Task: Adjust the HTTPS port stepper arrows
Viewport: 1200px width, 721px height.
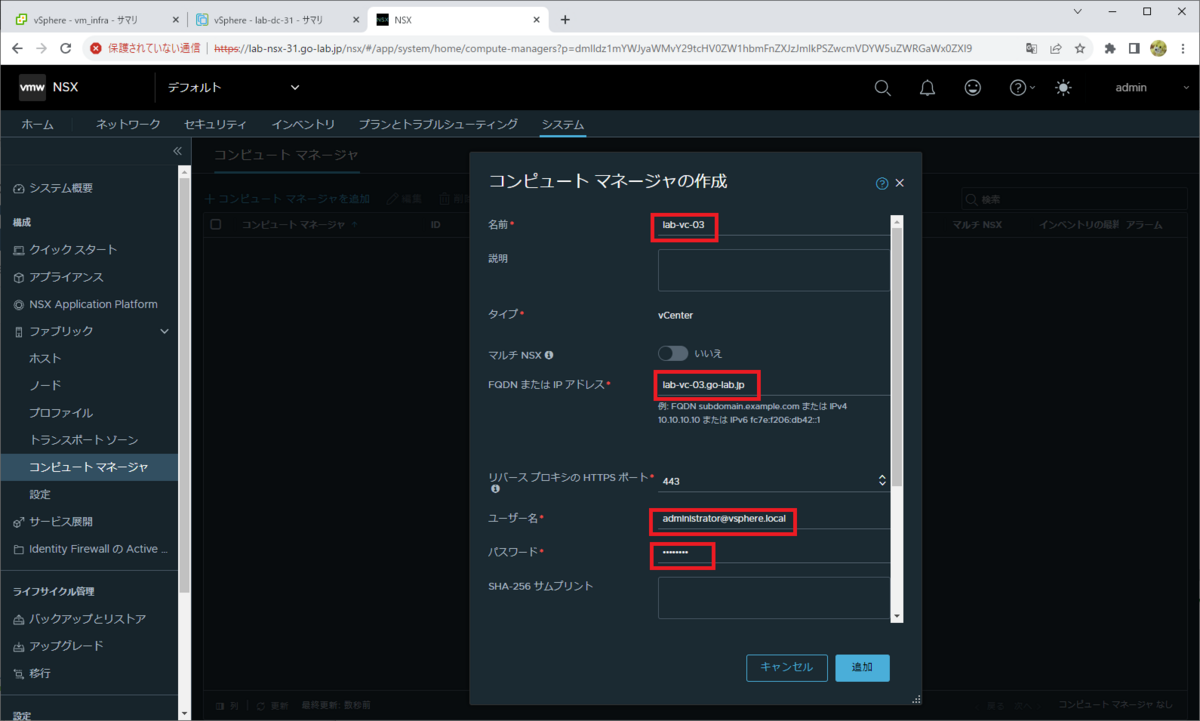Action: (882, 480)
